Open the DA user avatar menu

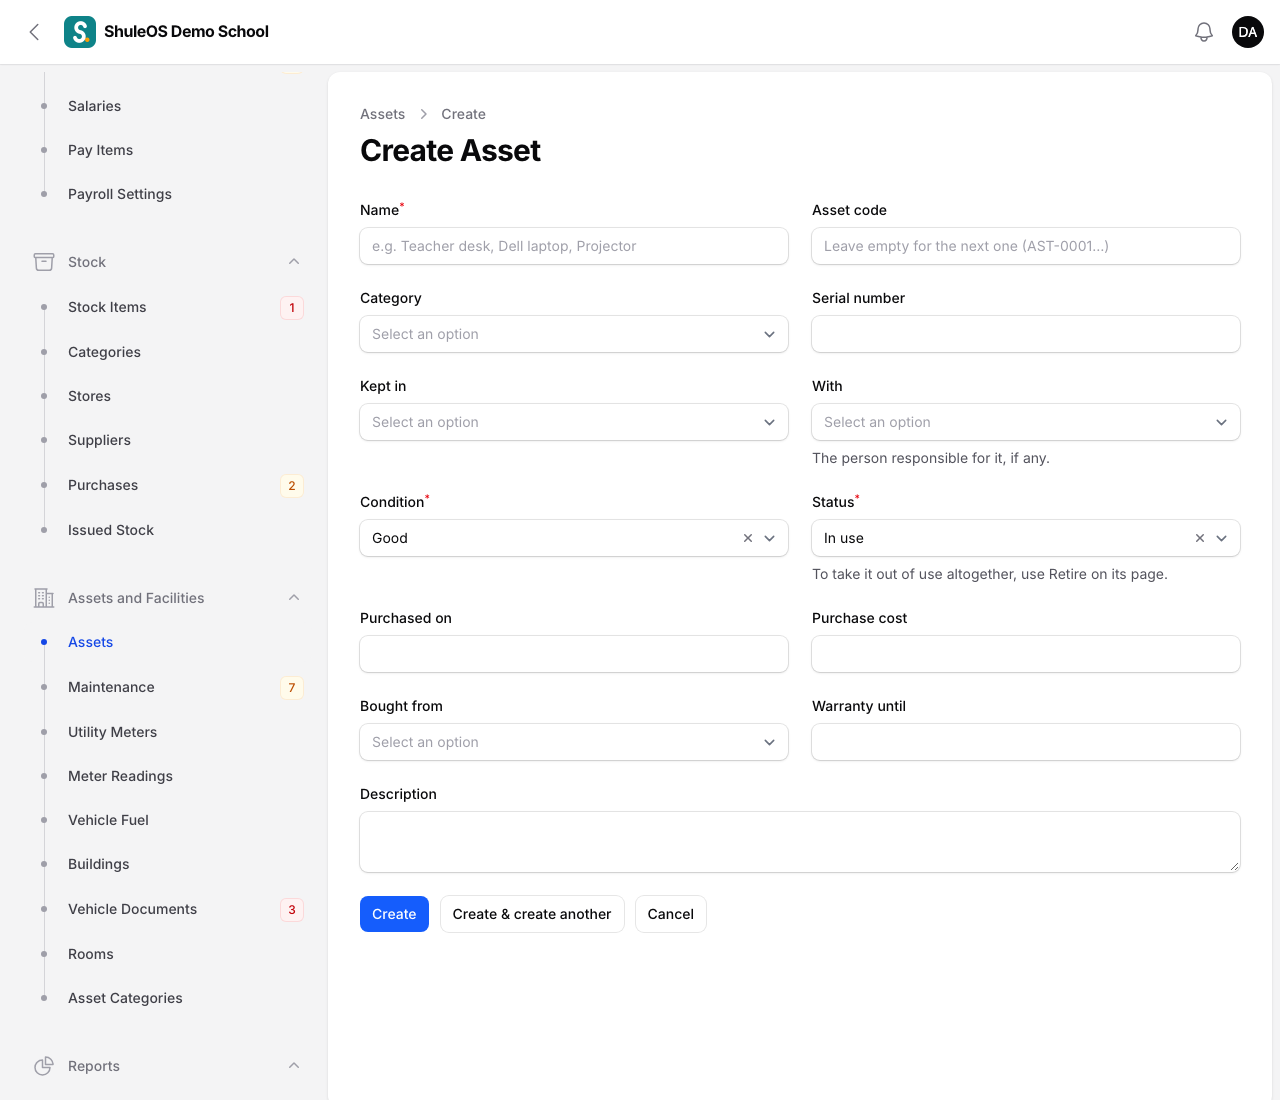(1248, 32)
